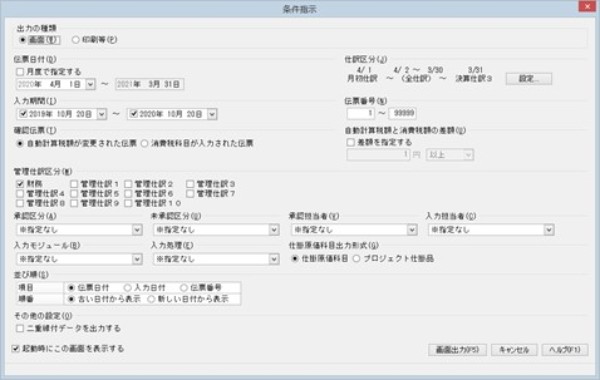Open the 入力処理 dropdown
Screen dimensions: 600x380
tap(216, 259)
